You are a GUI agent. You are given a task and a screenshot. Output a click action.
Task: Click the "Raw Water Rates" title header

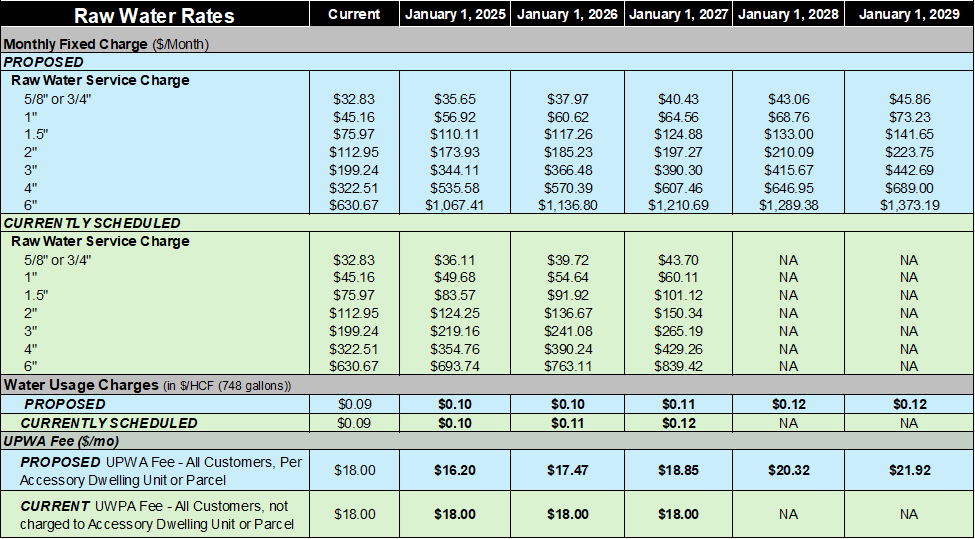click(x=154, y=15)
